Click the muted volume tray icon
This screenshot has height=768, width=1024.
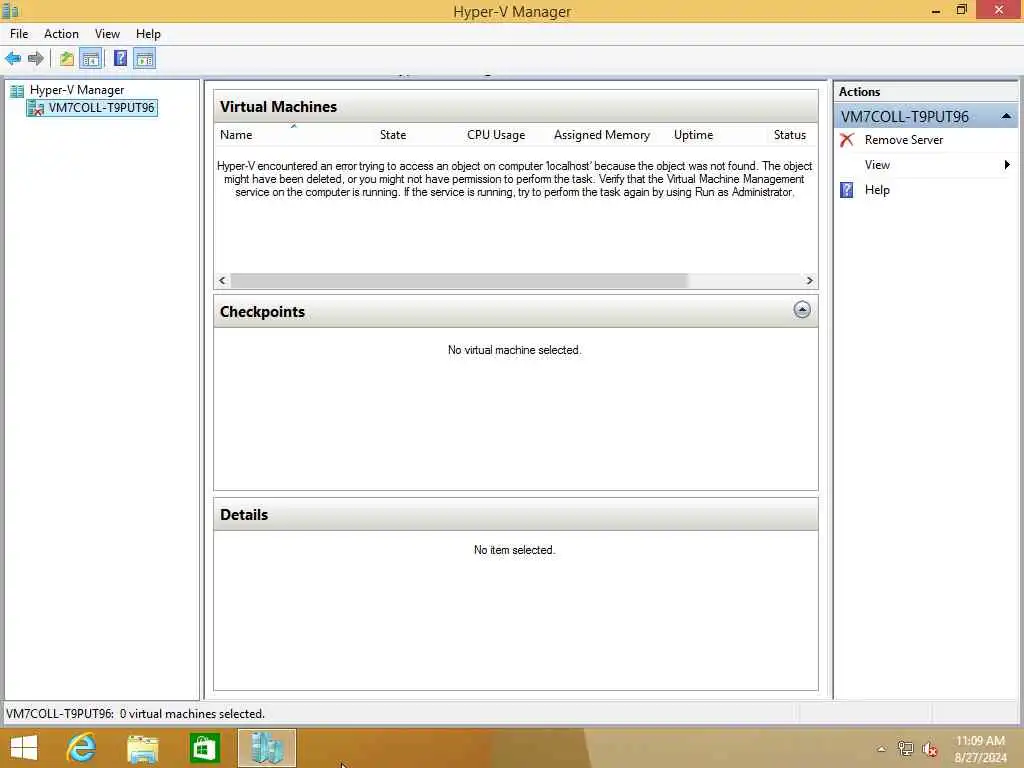tap(930, 750)
